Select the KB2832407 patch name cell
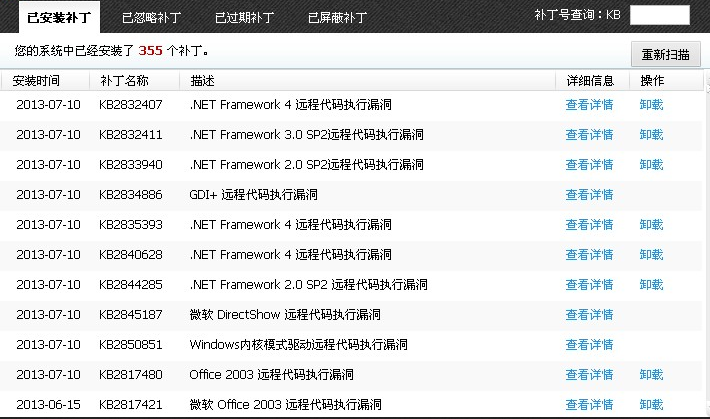This screenshot has height=419, width=710. pos(131,105)
